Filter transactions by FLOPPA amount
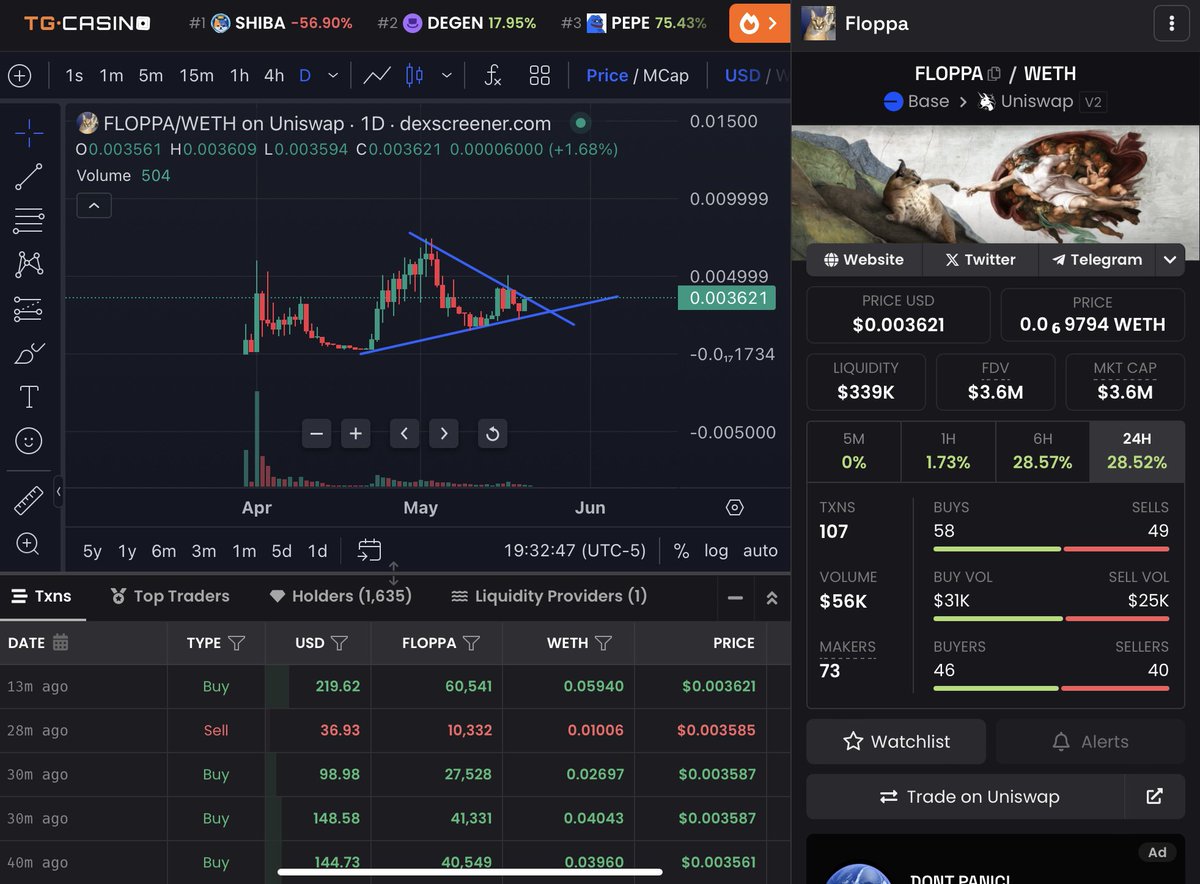 pyautogui.click(x=471, y=643)
